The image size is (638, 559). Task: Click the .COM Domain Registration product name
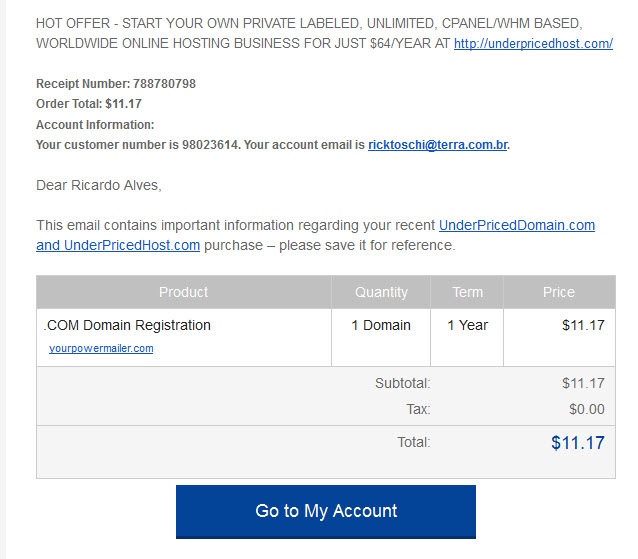click(x=128, y=325)
